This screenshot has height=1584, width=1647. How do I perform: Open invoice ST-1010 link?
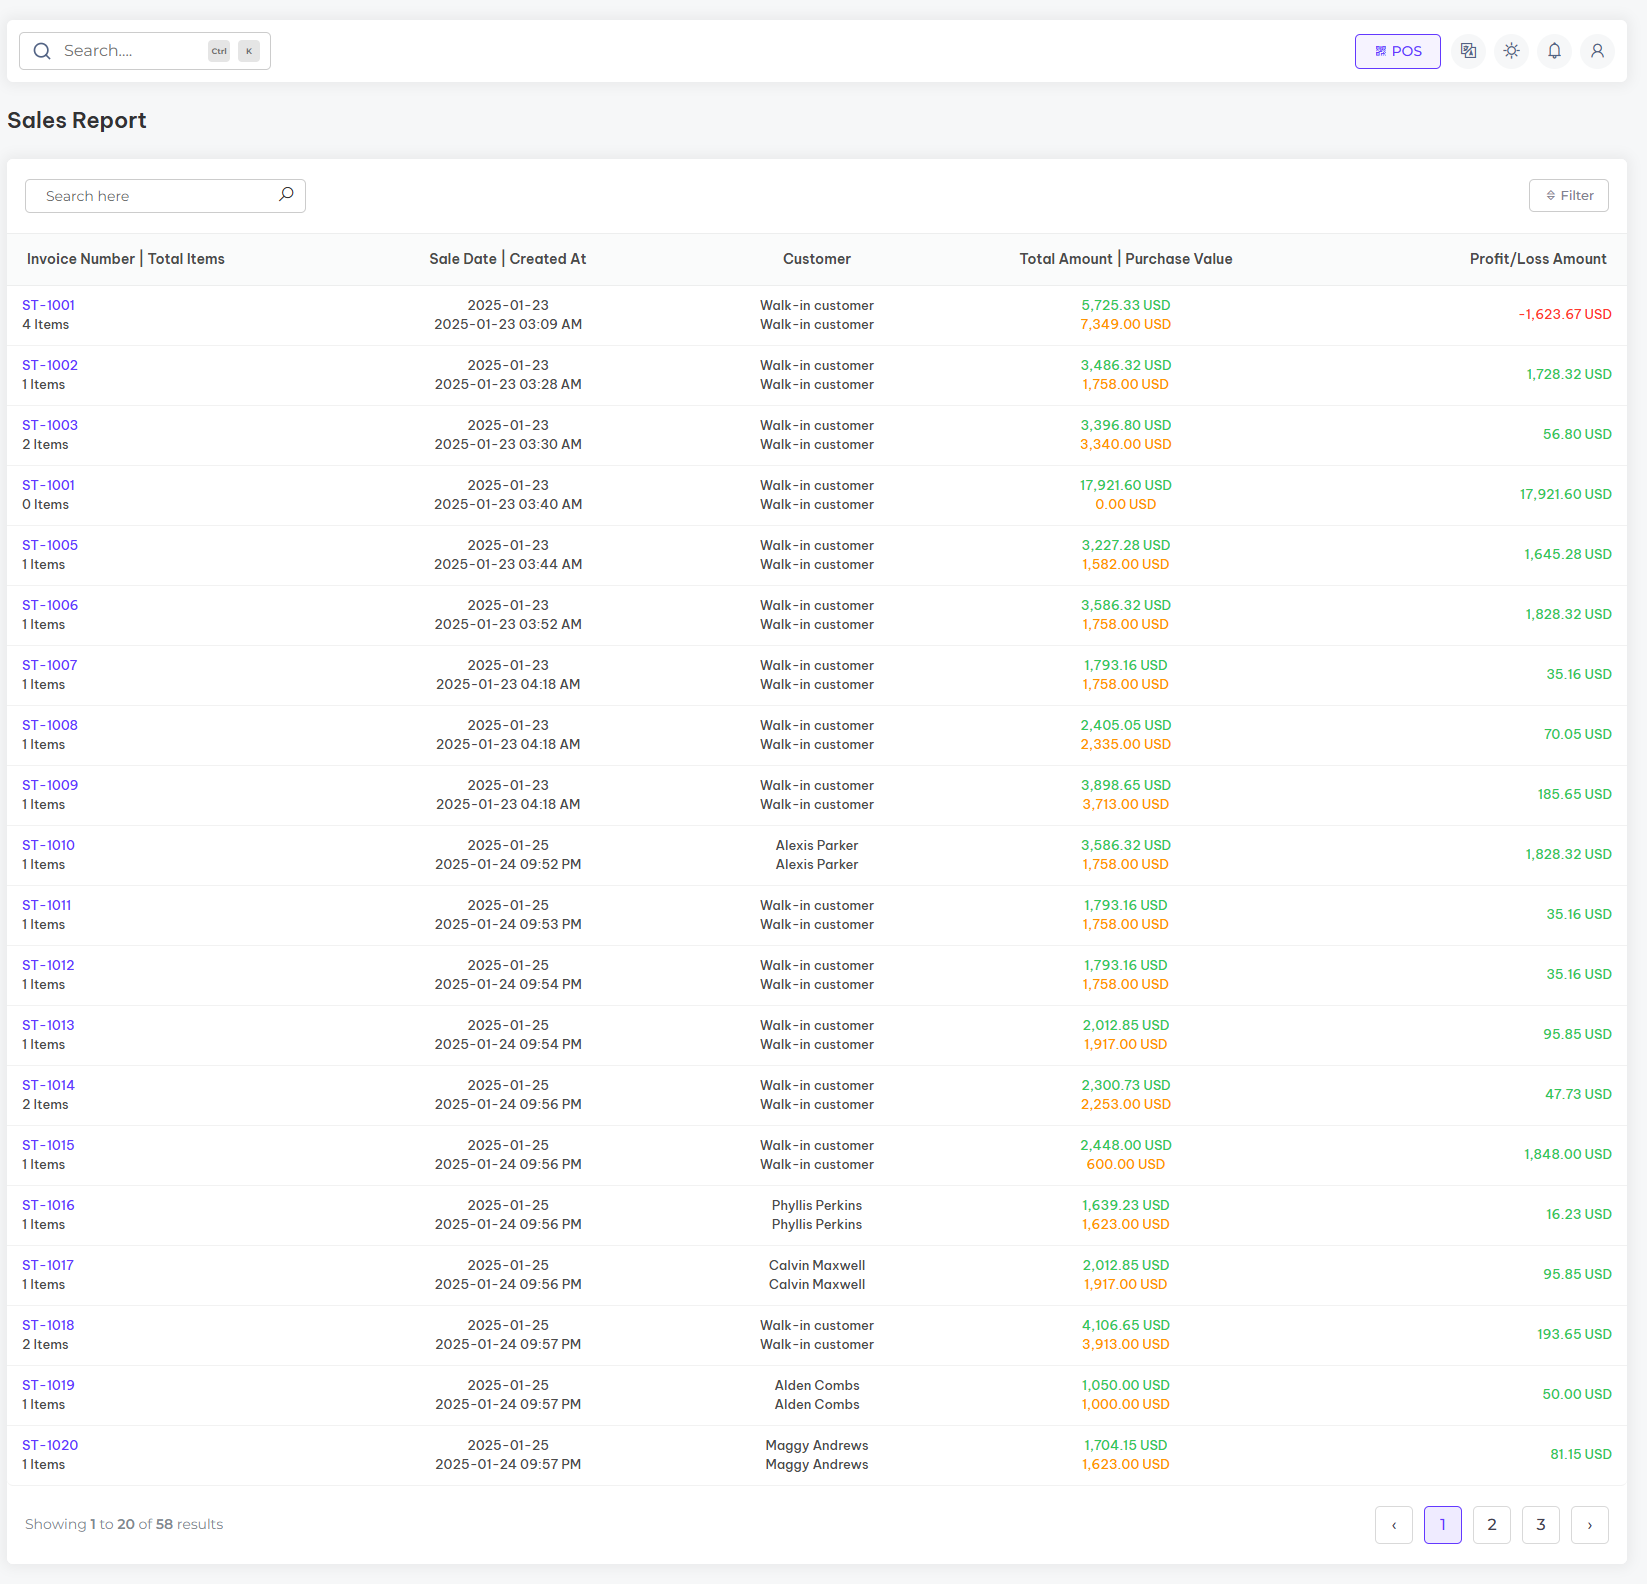click(48, 845)
